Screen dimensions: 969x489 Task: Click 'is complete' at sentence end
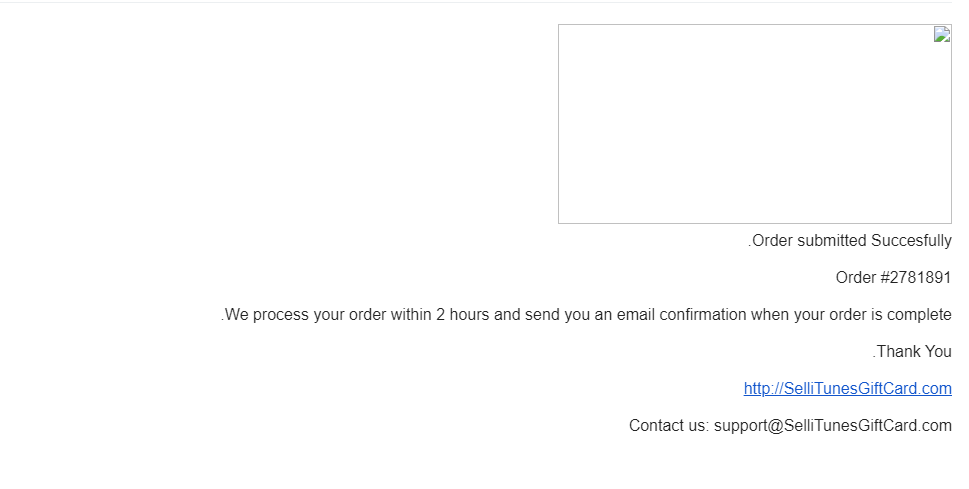pos(911,315)
